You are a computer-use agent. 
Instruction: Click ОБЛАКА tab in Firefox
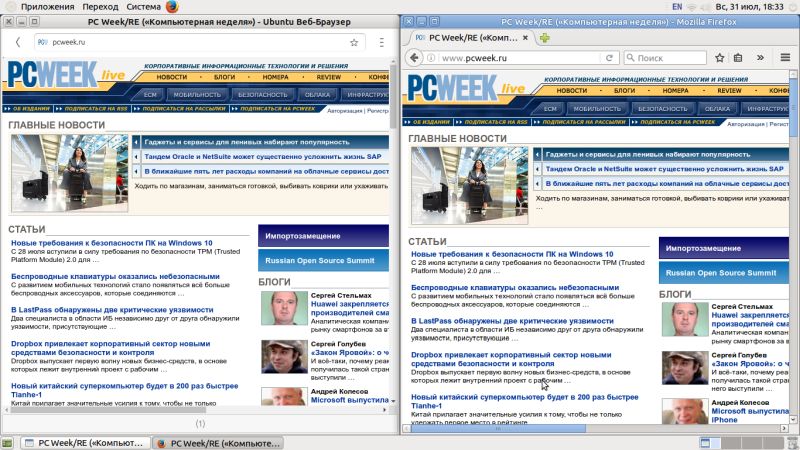click(x=717, y=109)
